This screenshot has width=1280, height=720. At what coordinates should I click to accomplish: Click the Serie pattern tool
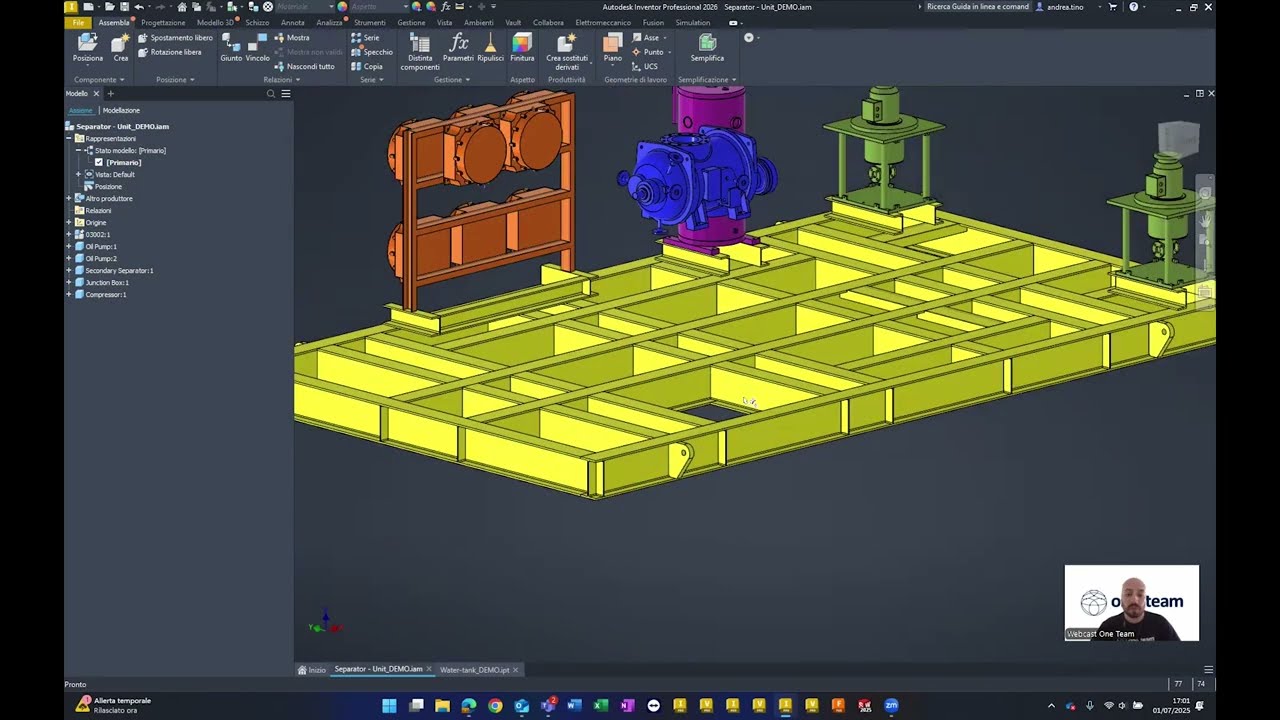click(x=365, y=38)
